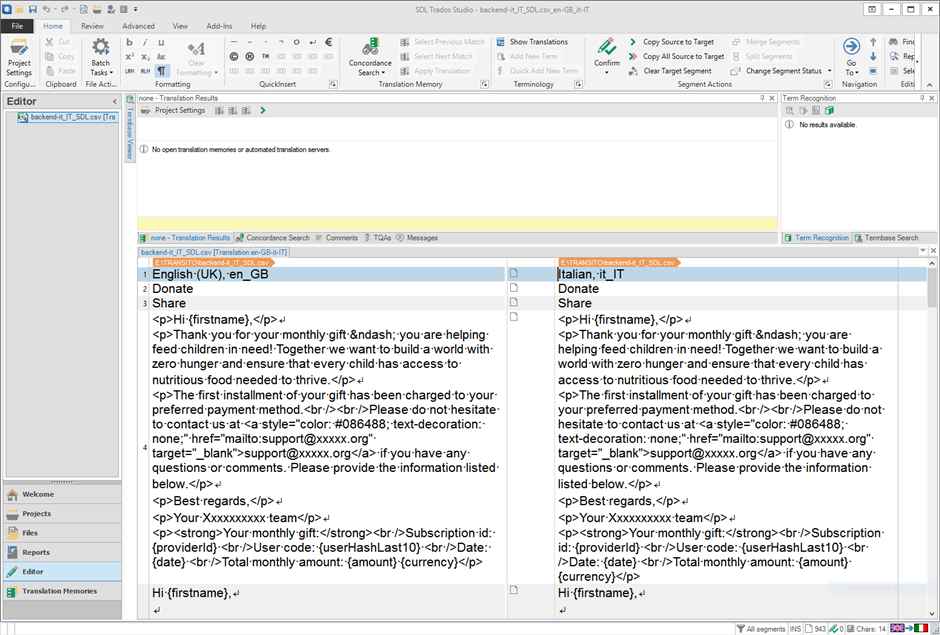Open the Add-Ins ribbon tab

point(219,26)
